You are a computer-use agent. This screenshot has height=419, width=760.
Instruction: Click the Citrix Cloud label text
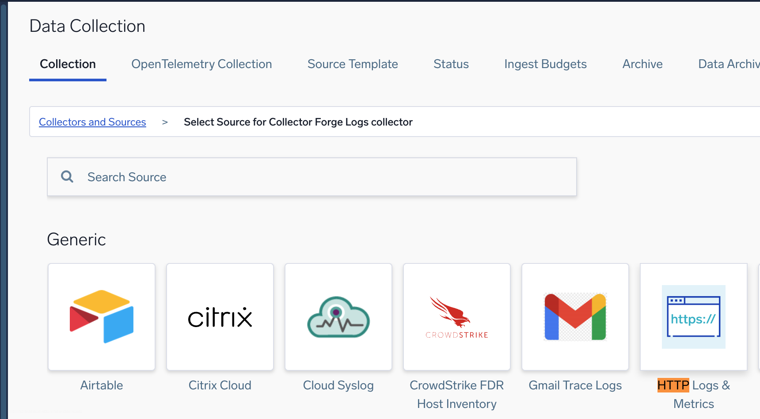click(220, 385)
